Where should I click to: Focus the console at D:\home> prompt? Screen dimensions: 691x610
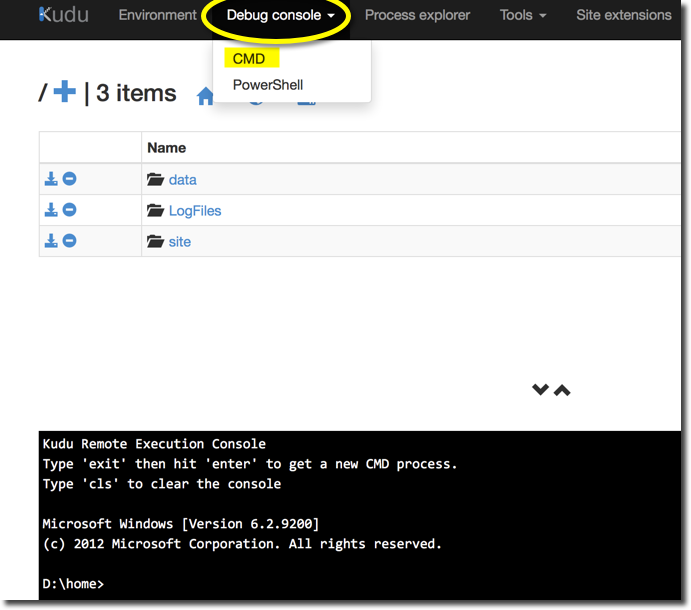point(73,584)
